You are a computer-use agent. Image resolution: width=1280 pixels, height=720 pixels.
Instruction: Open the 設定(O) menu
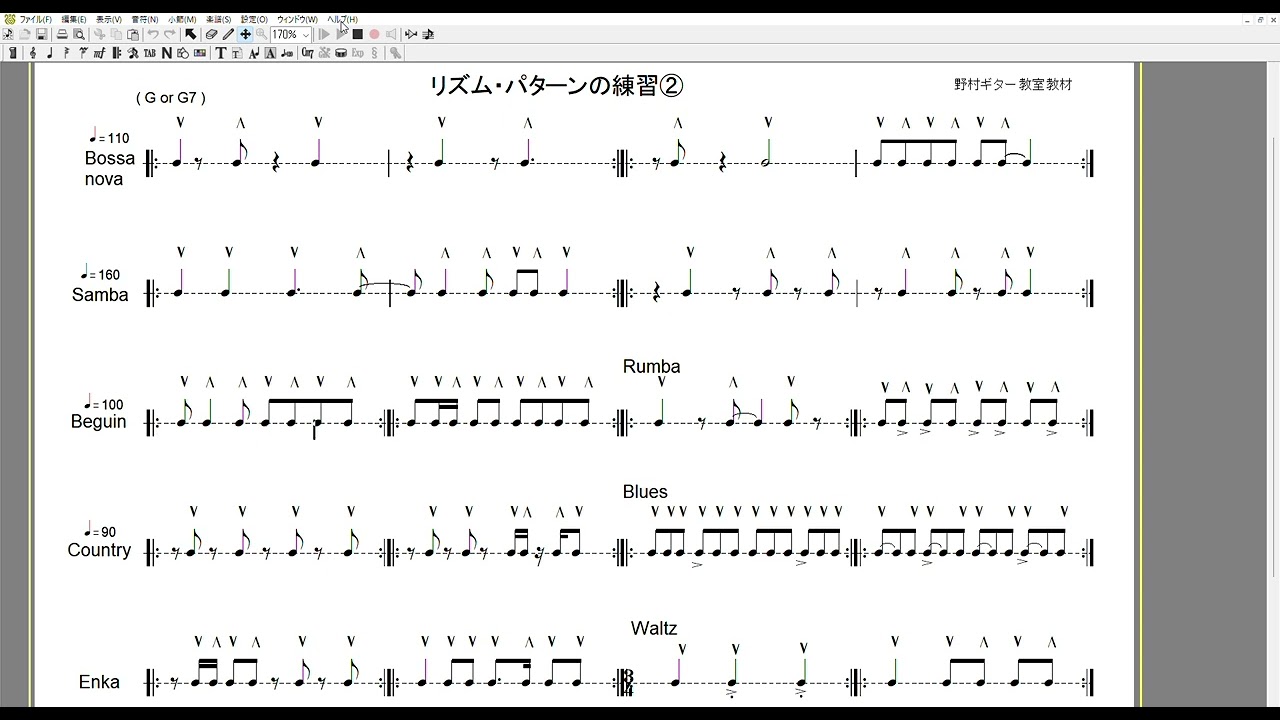[x=254, y=19]
